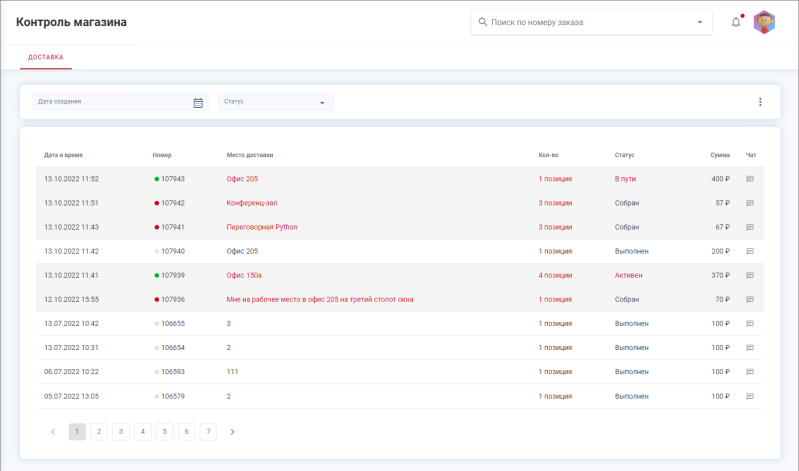
Task: Open the user avatar menu
Action: click(x=764, y=22)
